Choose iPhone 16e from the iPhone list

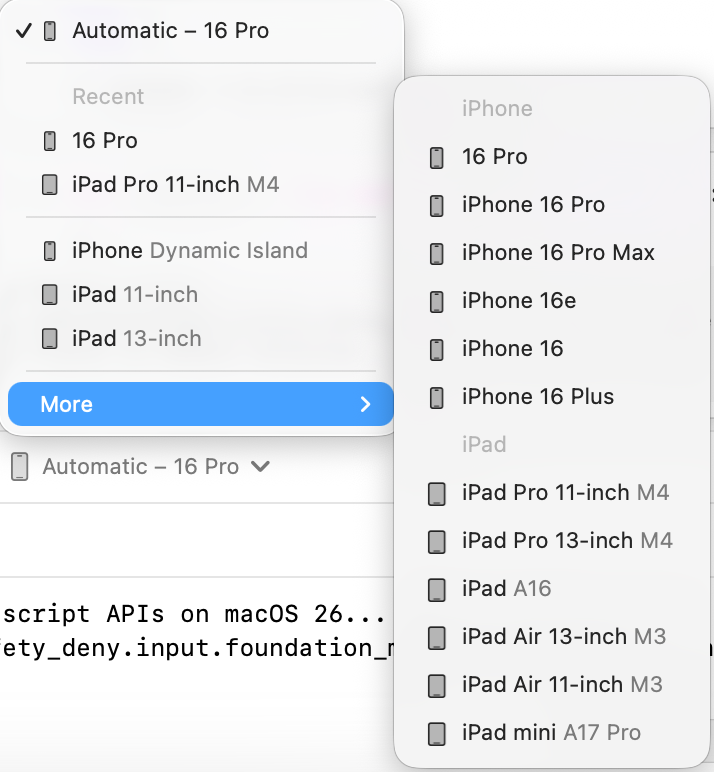click(x=518, y=301)
